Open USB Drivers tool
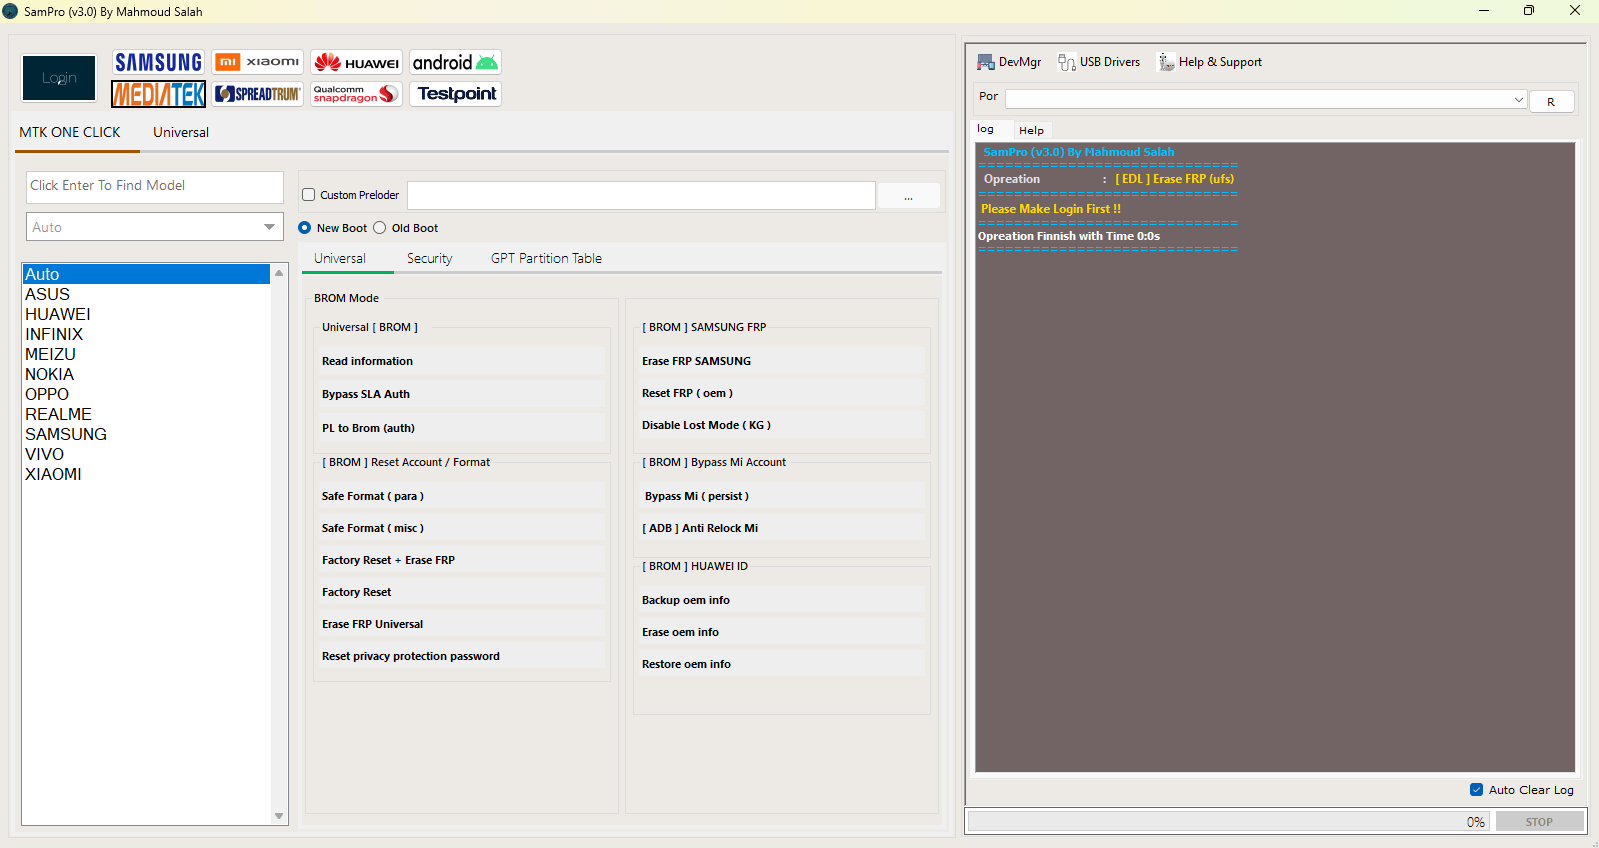 coord(1099,62)
